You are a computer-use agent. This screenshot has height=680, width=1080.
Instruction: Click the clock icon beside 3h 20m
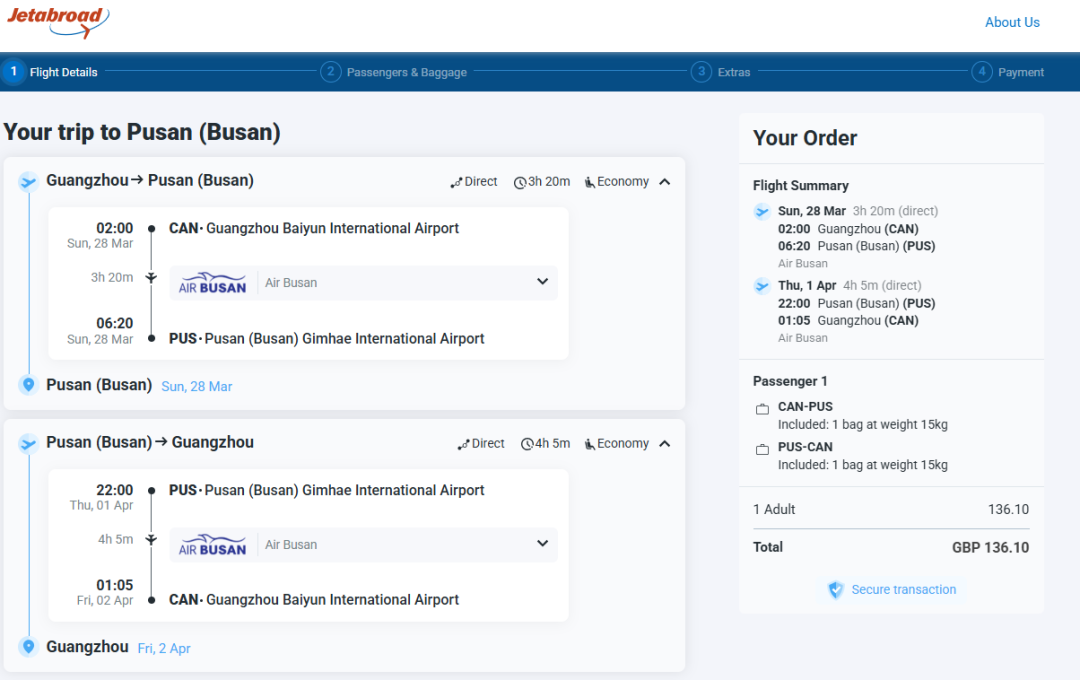[520, 183]
